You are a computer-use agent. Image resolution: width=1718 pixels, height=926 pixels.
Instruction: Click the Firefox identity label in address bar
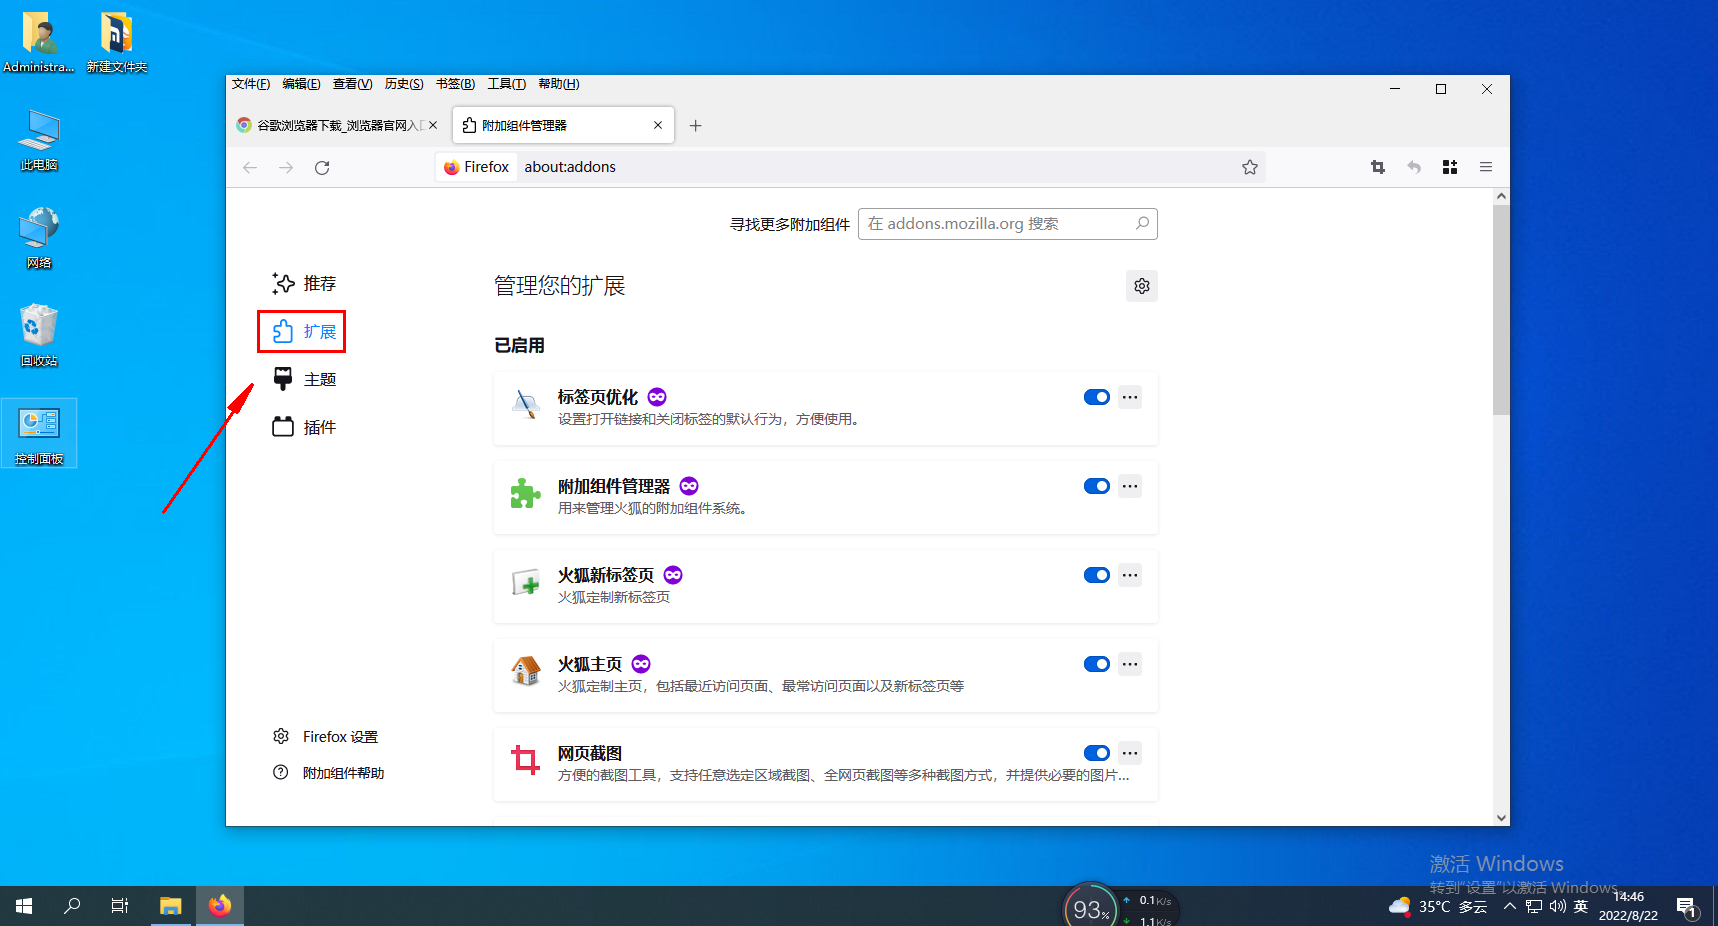[477, 167]
